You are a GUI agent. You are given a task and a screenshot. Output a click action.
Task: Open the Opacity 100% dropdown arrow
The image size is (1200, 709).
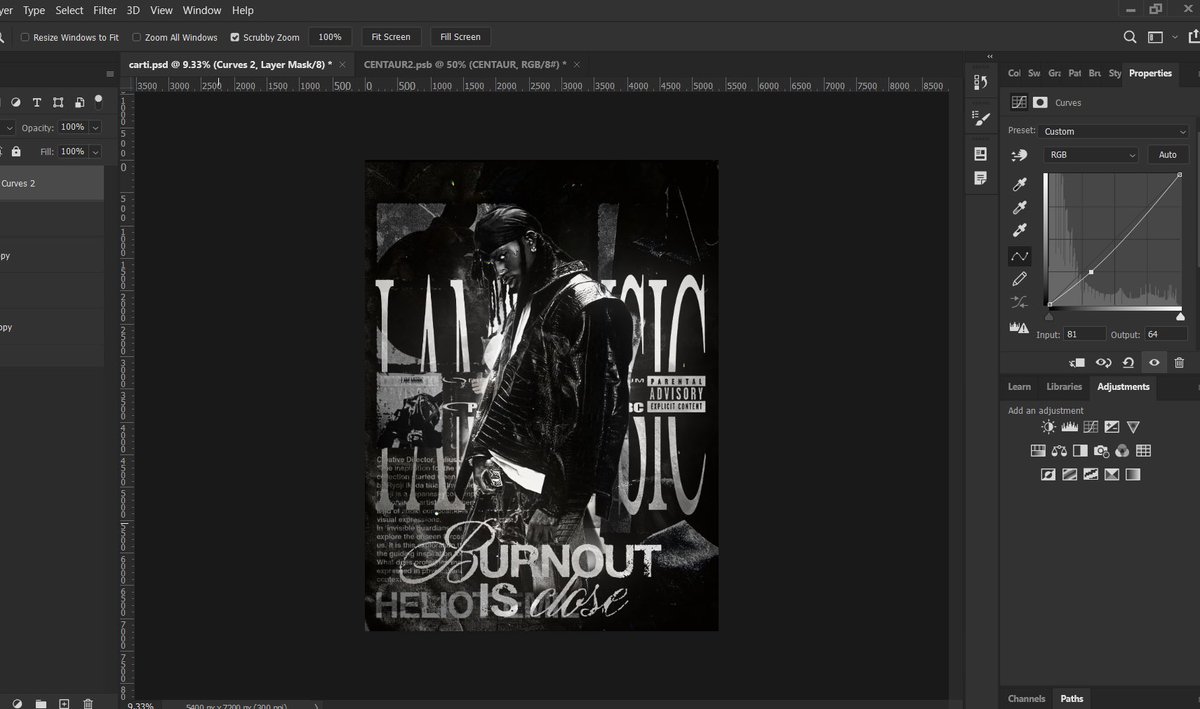(96, 128)
